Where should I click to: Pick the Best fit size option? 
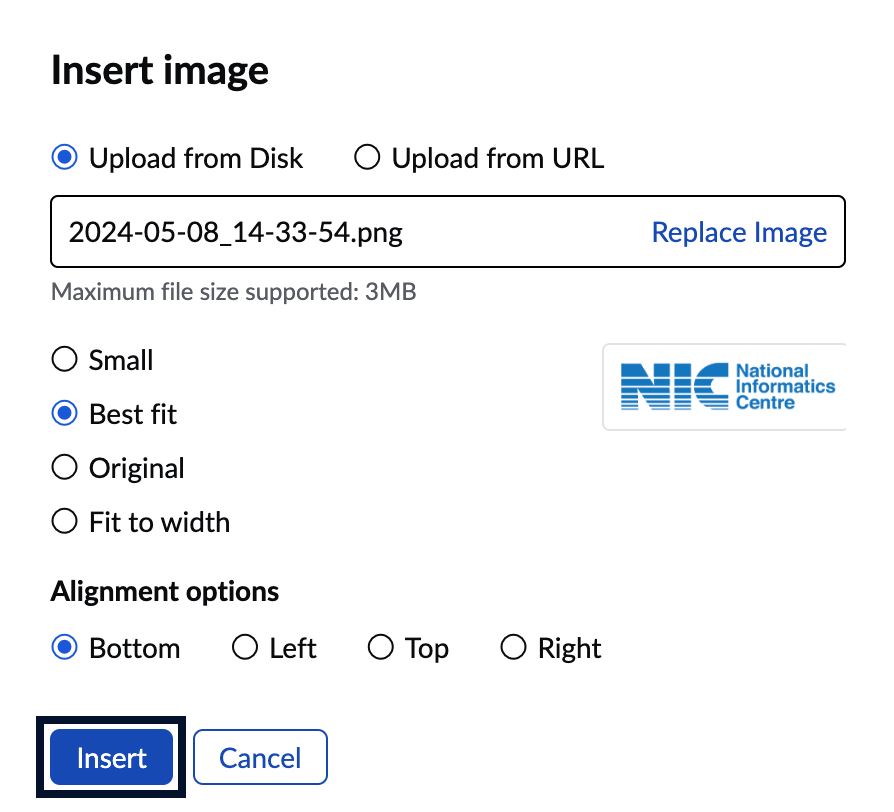coord(65,414)
